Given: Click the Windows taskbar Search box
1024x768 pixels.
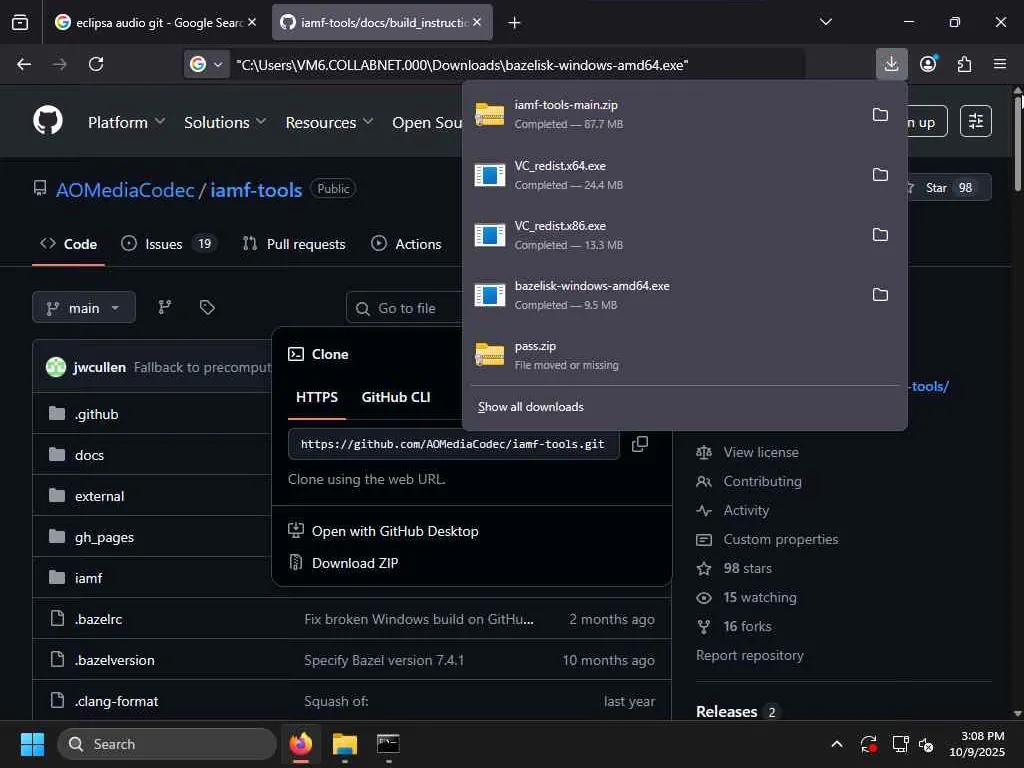Looking at the screenshot, I should pyautogui.click(x=167, y=744).
